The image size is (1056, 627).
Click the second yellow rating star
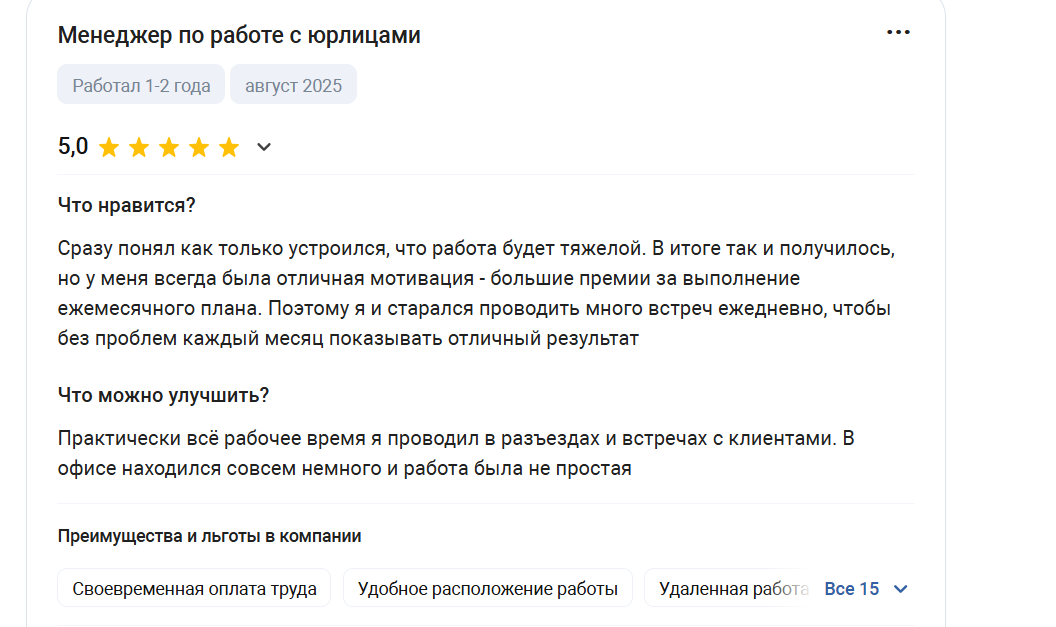(139, 147)
